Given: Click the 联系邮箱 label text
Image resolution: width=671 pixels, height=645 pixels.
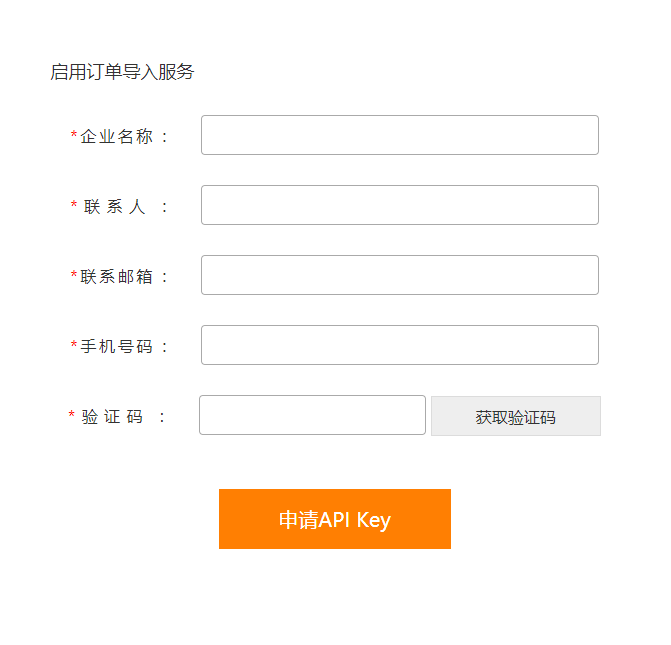Looking at the screenshot, I should pos(117,277).
